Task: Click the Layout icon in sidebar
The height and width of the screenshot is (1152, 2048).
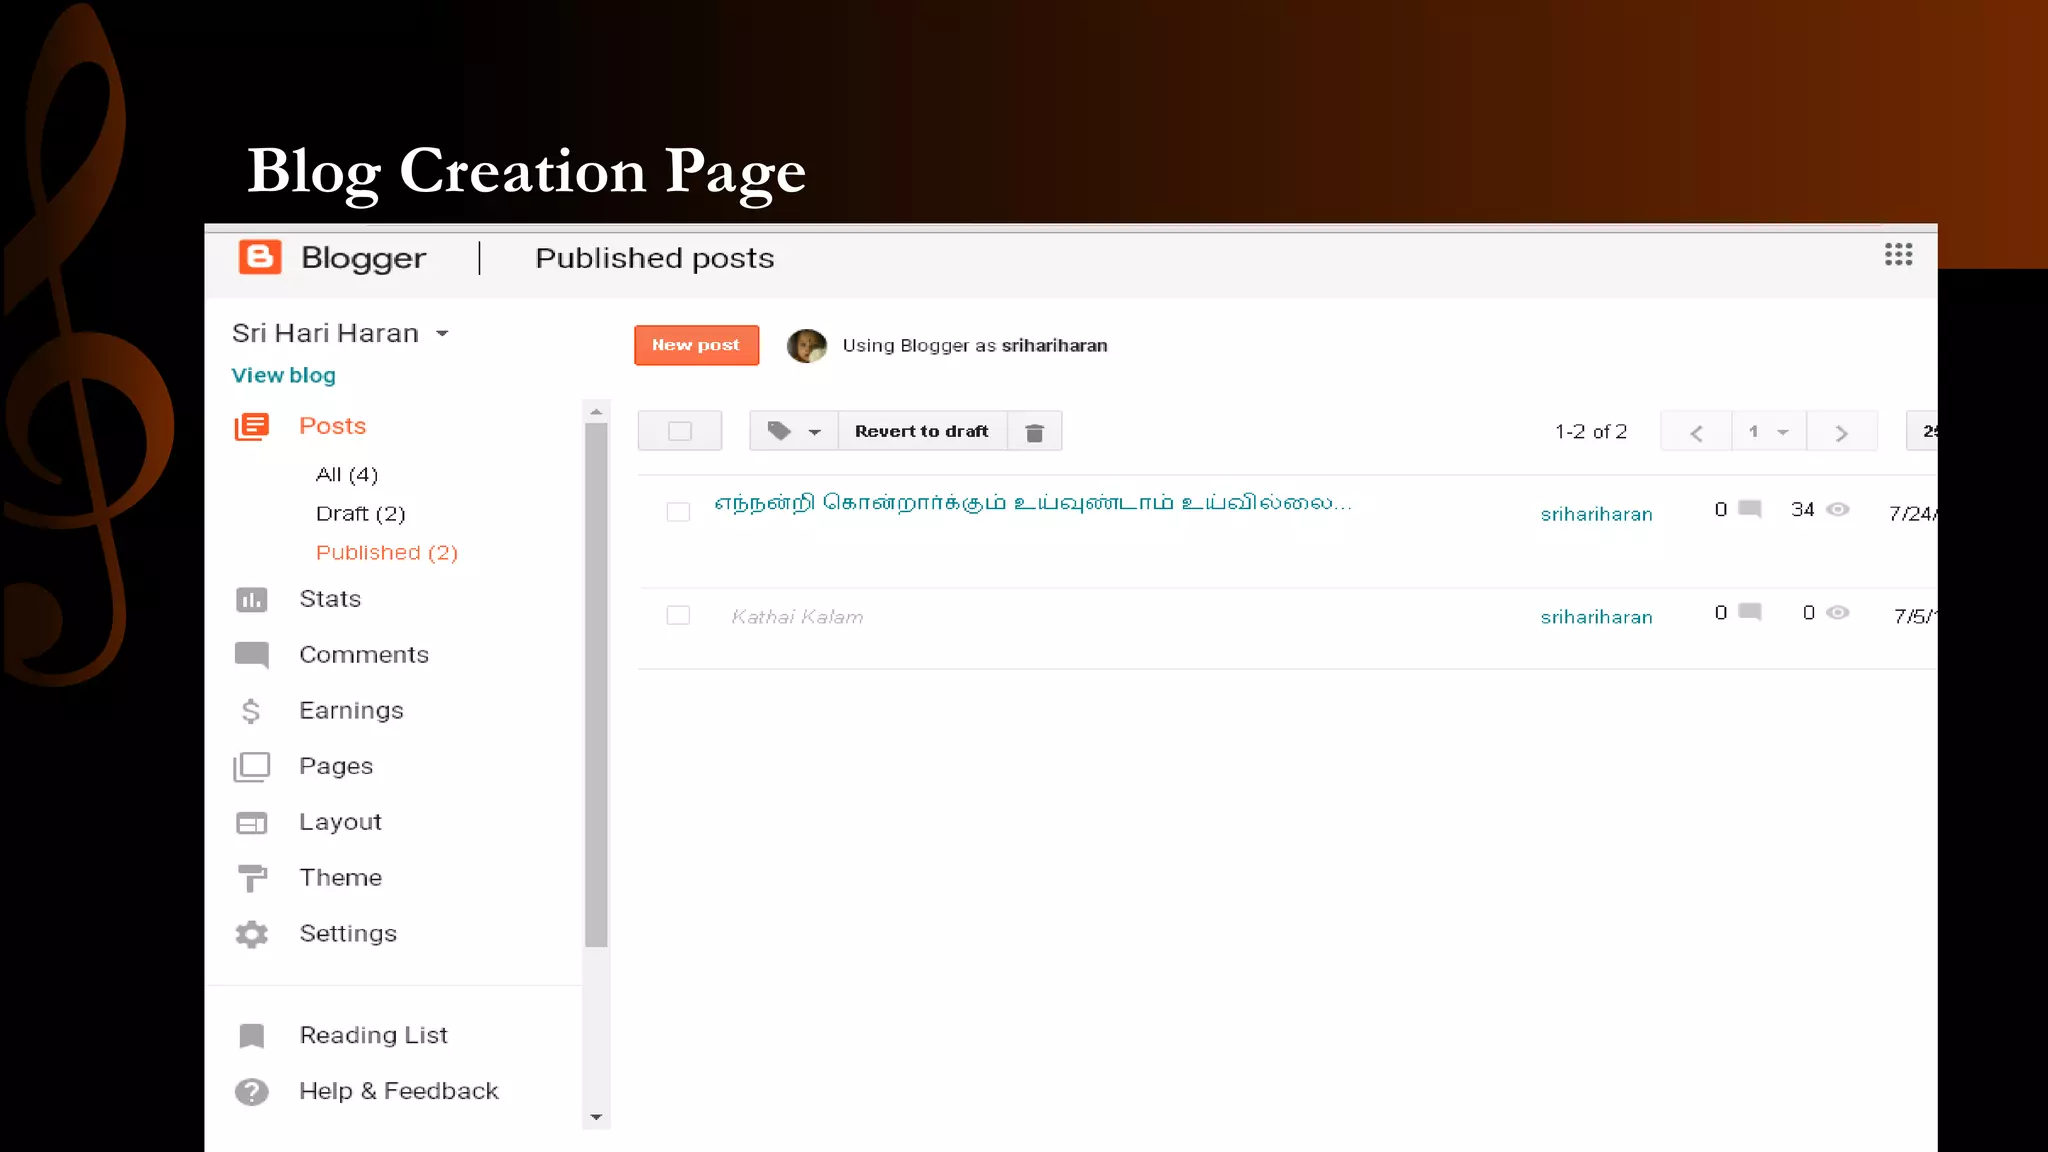Action: pos(252,823)
